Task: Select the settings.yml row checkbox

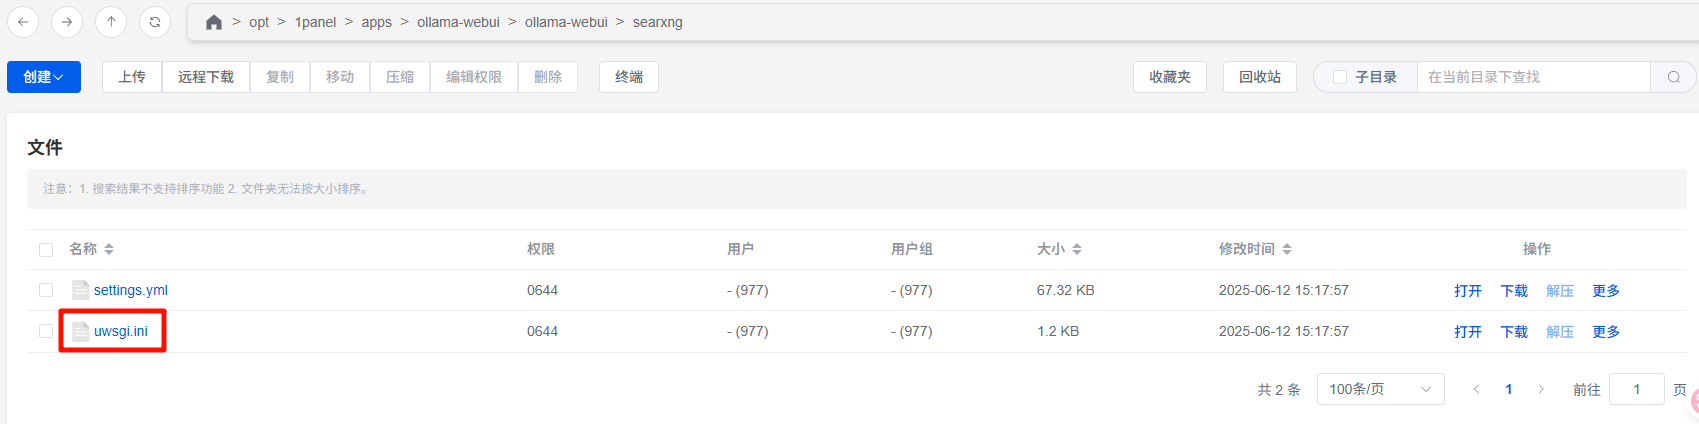Action: pos(46,290)
